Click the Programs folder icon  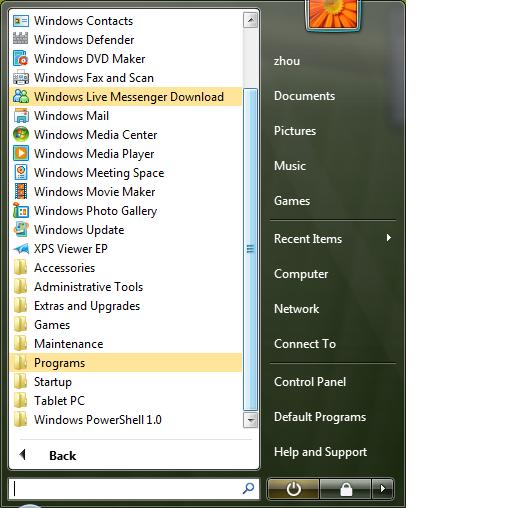click(x=21, y=362)
